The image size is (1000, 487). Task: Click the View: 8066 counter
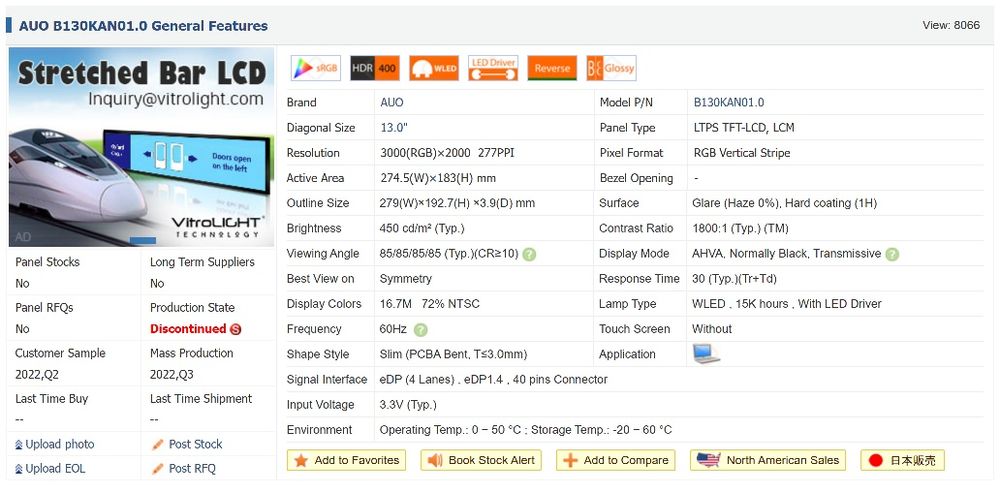[951, 25]
